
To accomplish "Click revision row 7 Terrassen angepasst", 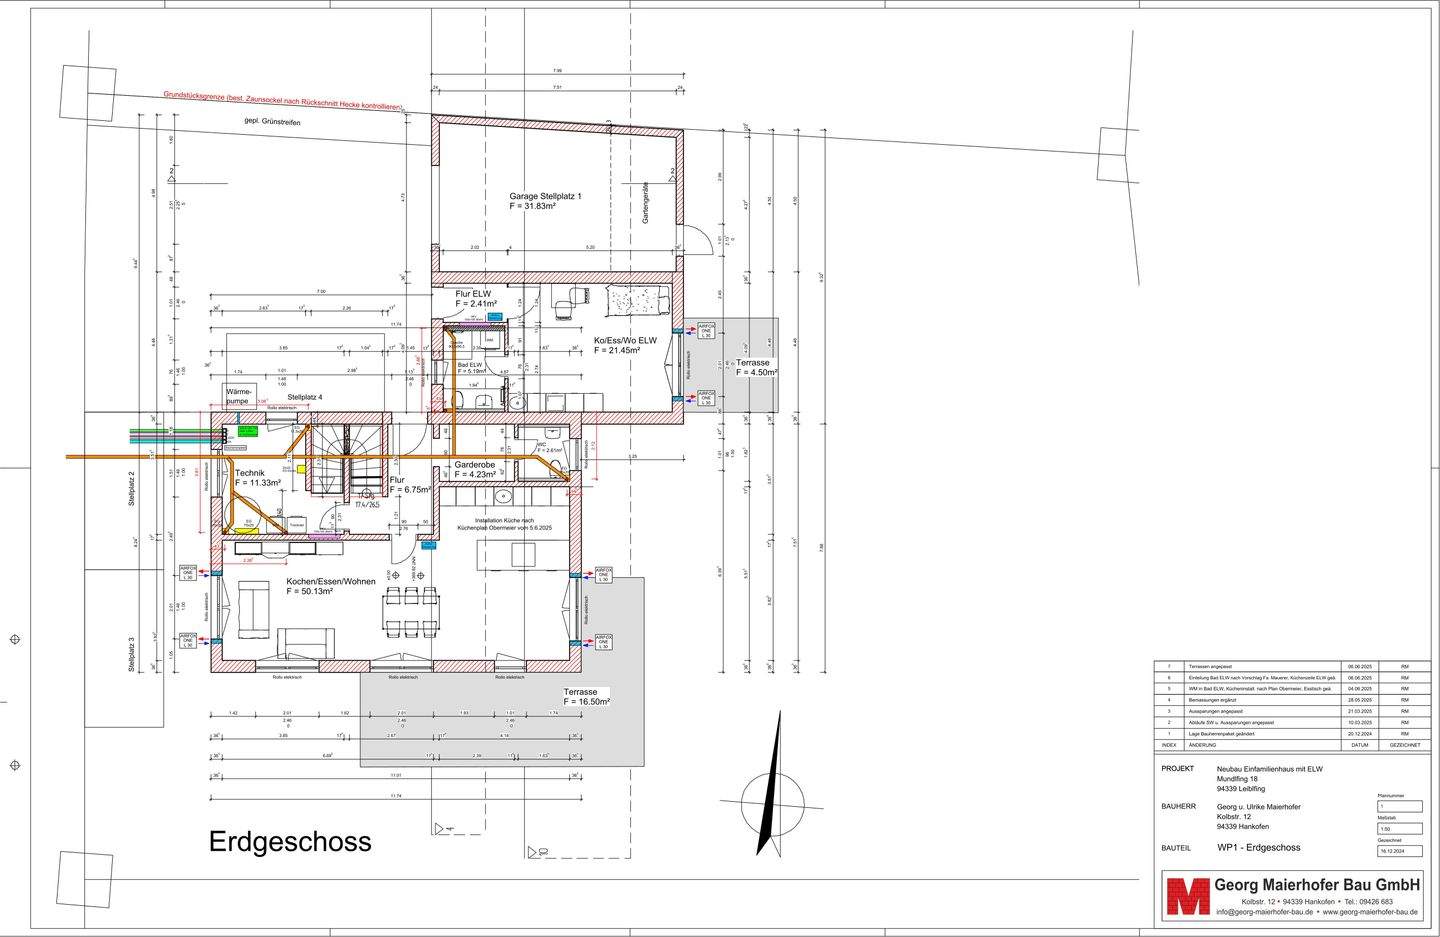I will (1210, 666).
